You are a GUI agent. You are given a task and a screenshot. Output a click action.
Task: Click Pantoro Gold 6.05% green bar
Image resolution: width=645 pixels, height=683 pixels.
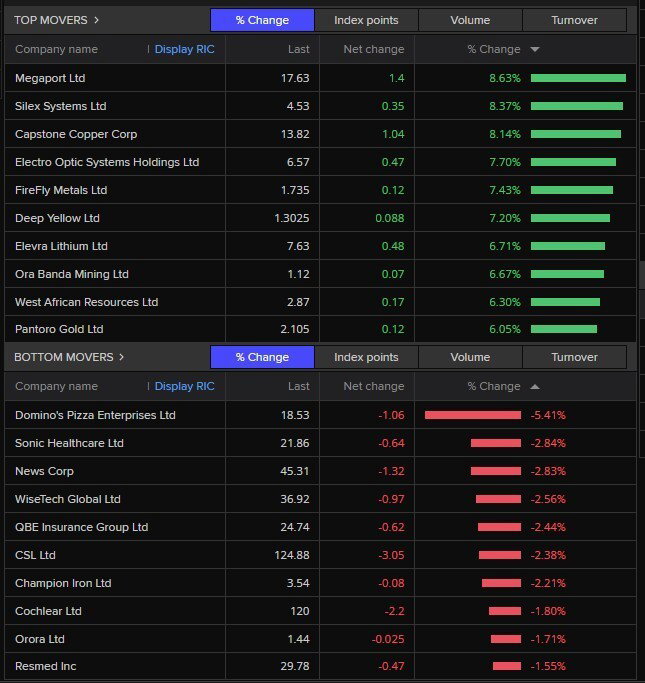(x=564, y=329)
